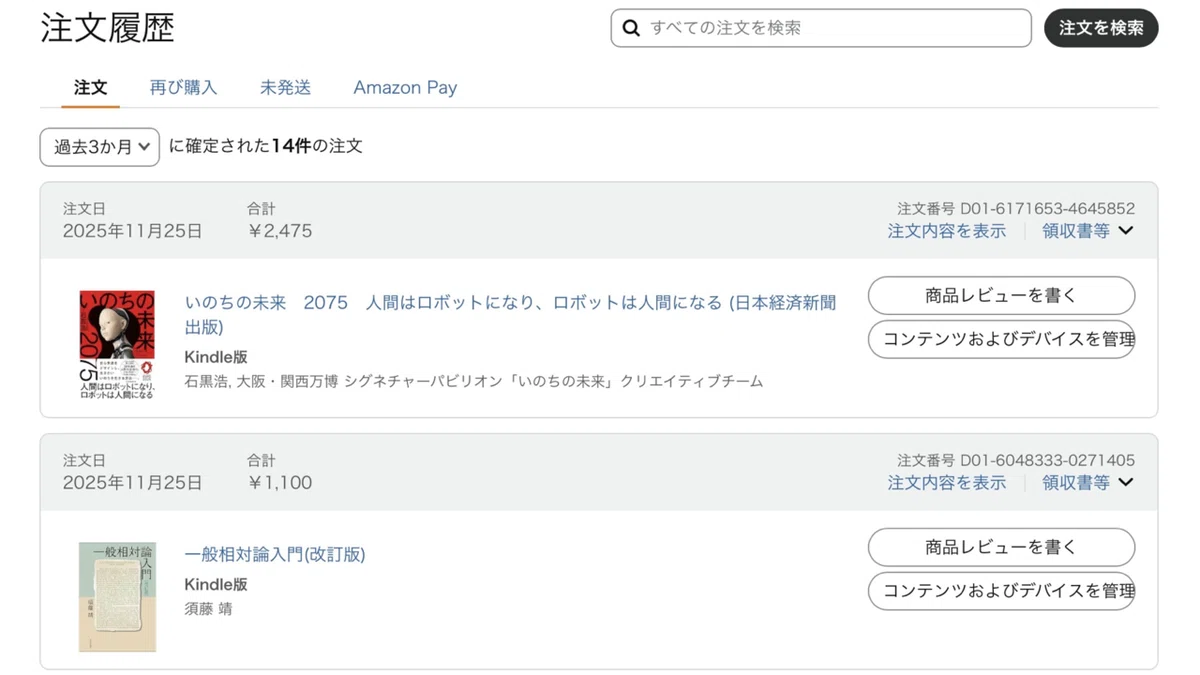Open the Amazon Pay tab
Screen dimensions: 1200x675
coord(405,87)
